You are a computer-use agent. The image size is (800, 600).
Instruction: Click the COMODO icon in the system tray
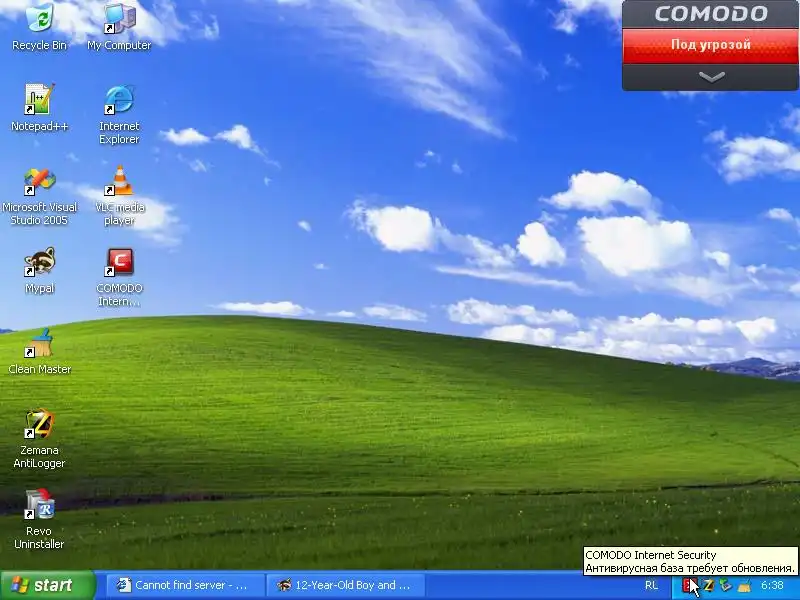click(688, 585)
